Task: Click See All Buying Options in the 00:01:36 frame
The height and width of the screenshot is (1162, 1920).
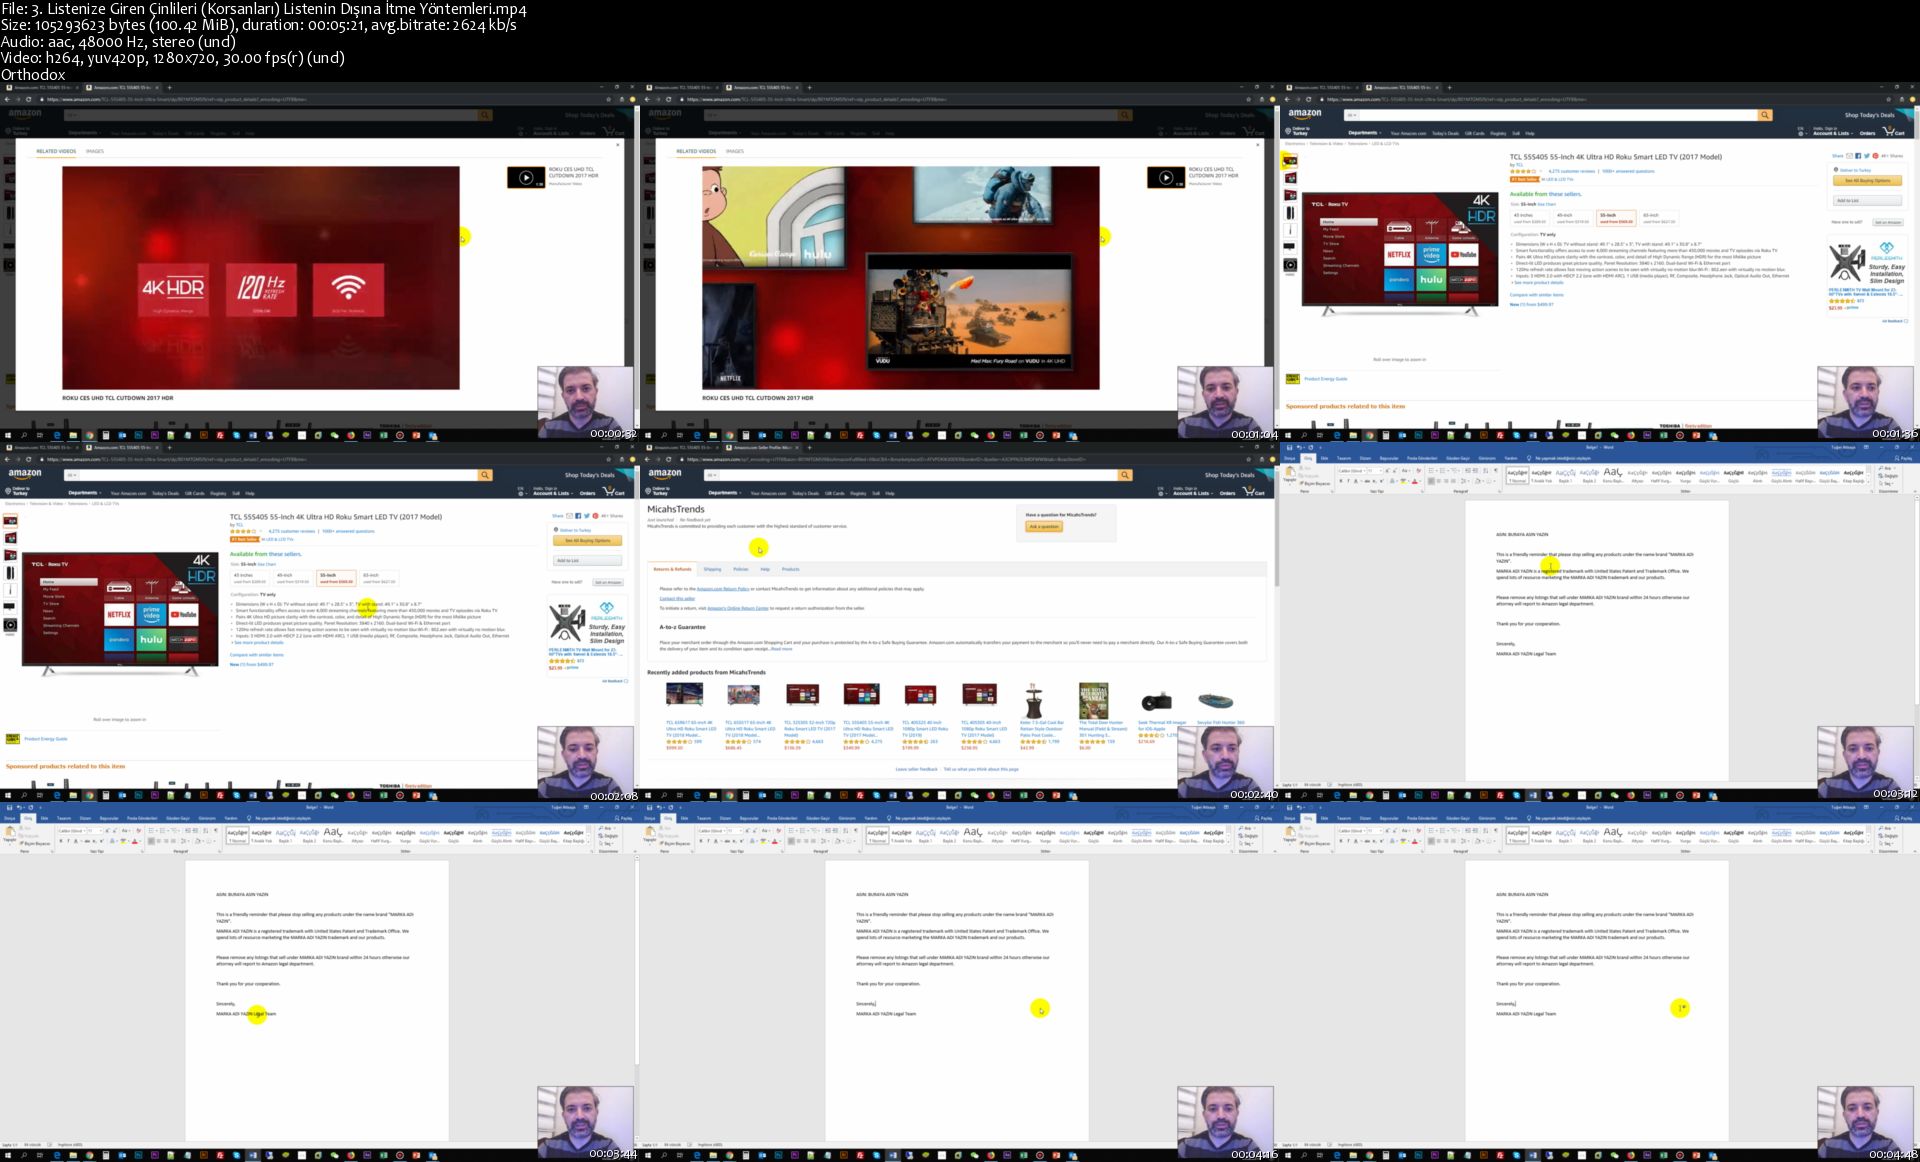Action: coord(1868,181)
